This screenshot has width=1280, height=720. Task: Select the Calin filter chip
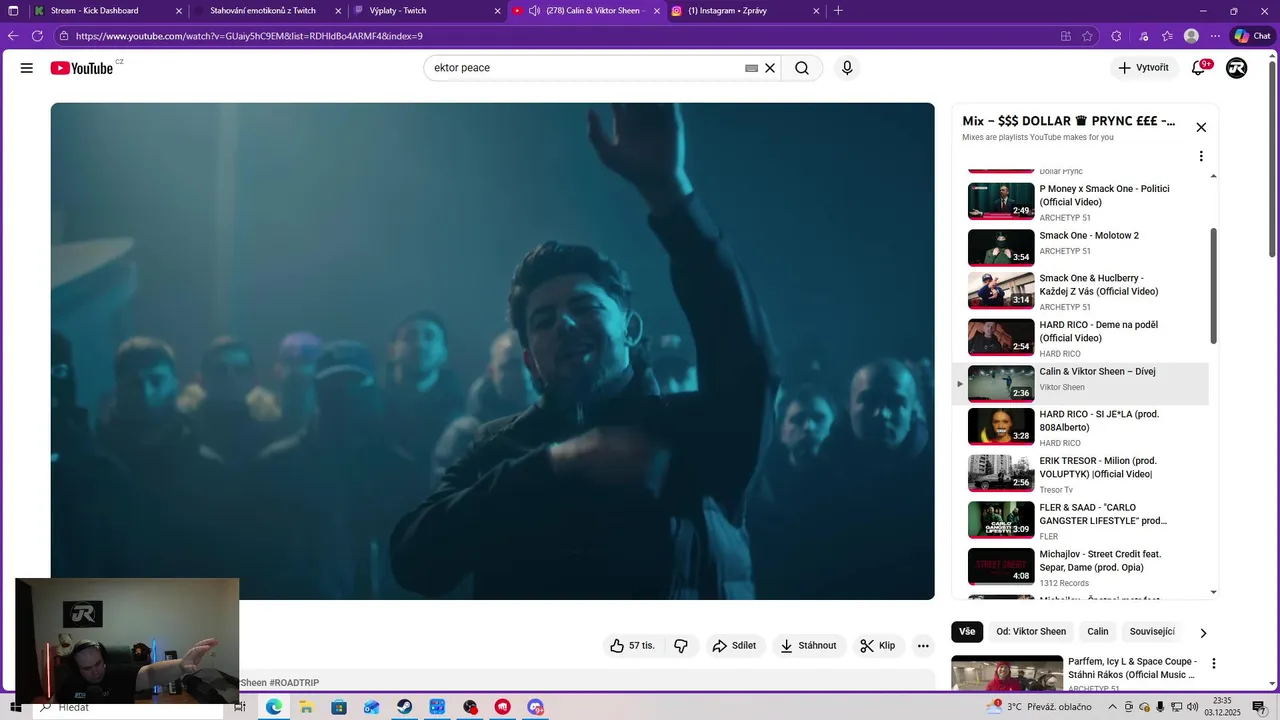[x=1098, y=632]
